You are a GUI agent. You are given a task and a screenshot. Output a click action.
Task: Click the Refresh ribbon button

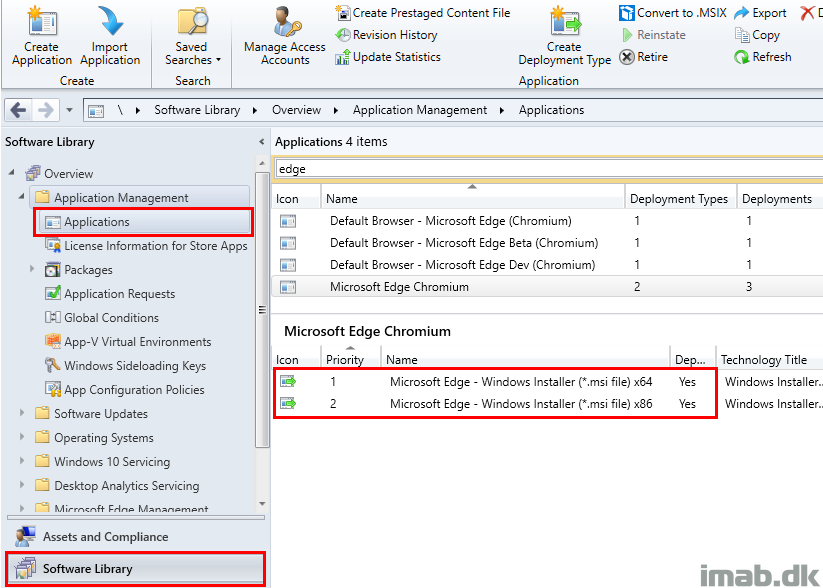pyautogui.click(x=763, y=57)
